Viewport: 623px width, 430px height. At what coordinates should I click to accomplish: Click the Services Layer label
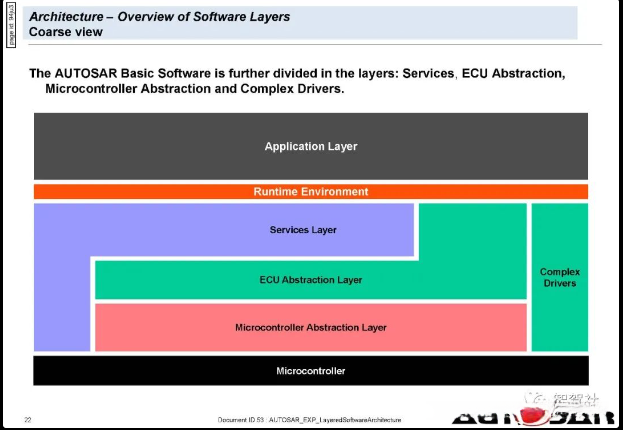coord(303,230)
